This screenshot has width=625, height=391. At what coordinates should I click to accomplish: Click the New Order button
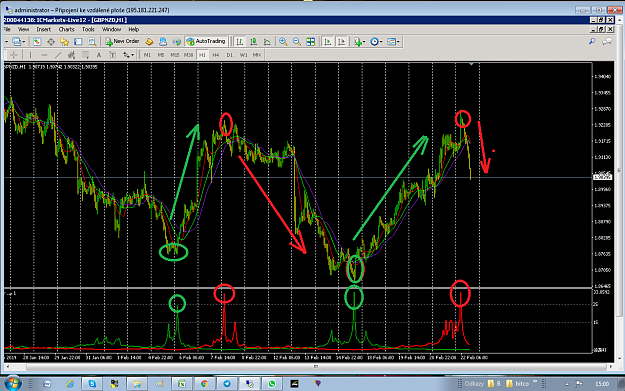122,41
